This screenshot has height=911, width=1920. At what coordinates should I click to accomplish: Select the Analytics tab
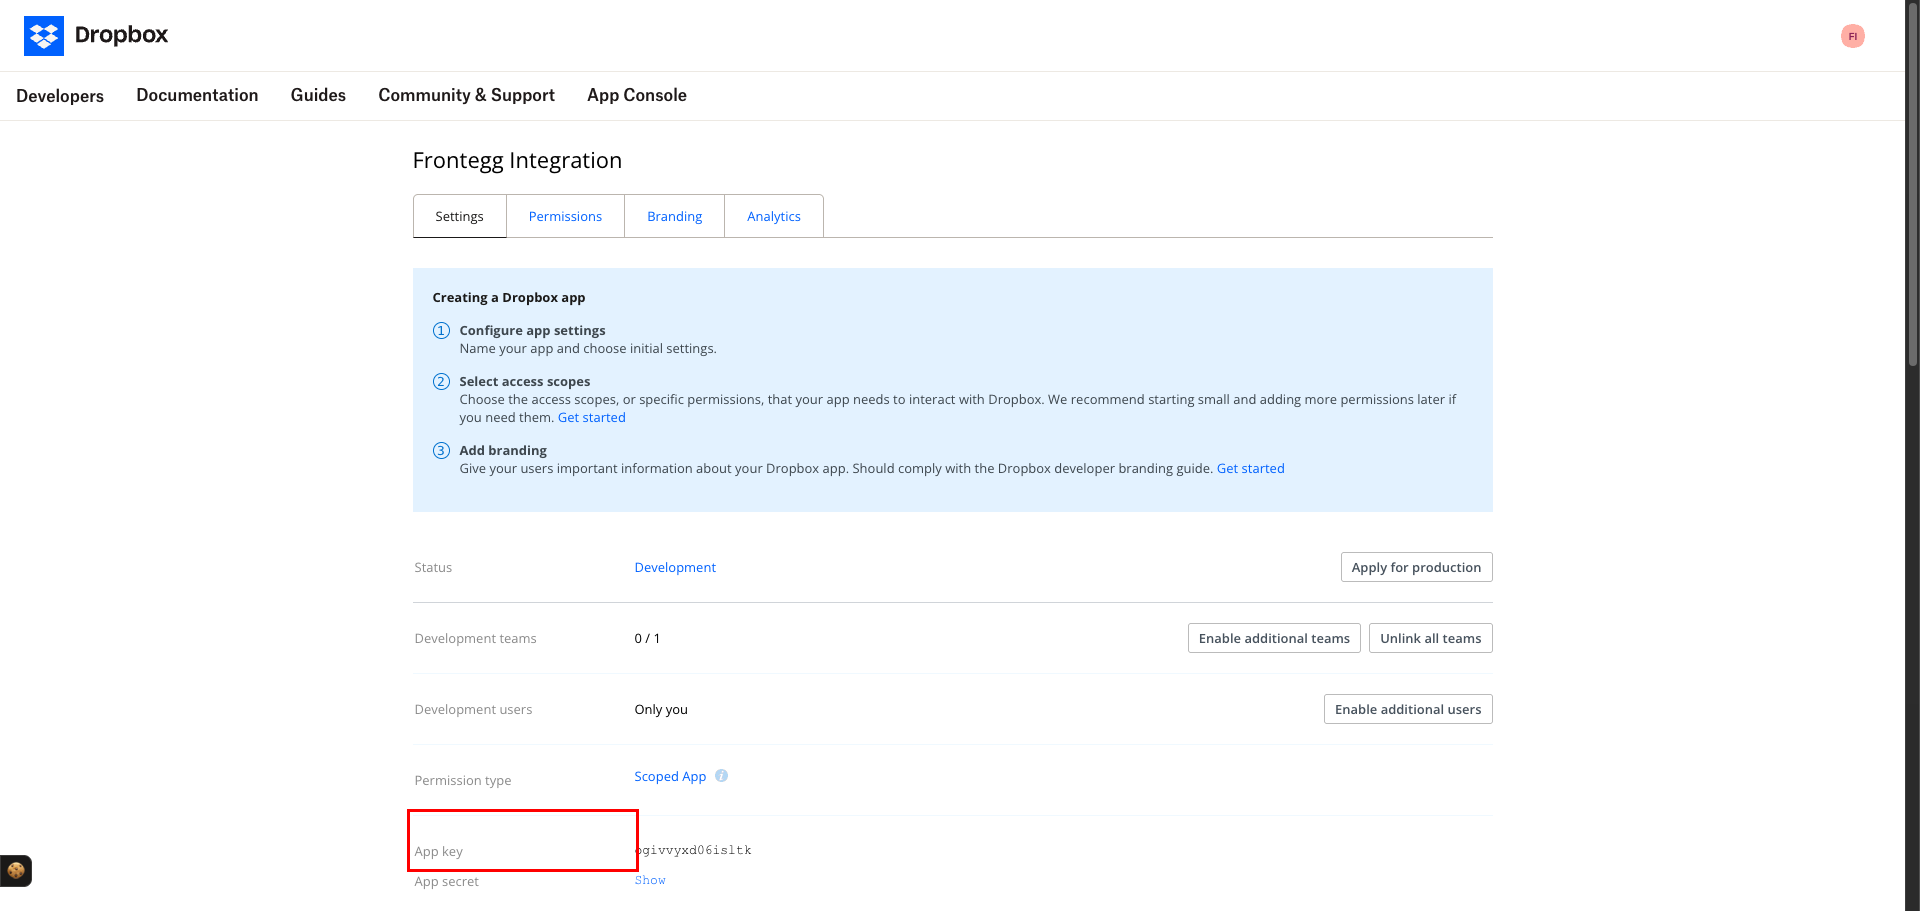coord(774,216)
